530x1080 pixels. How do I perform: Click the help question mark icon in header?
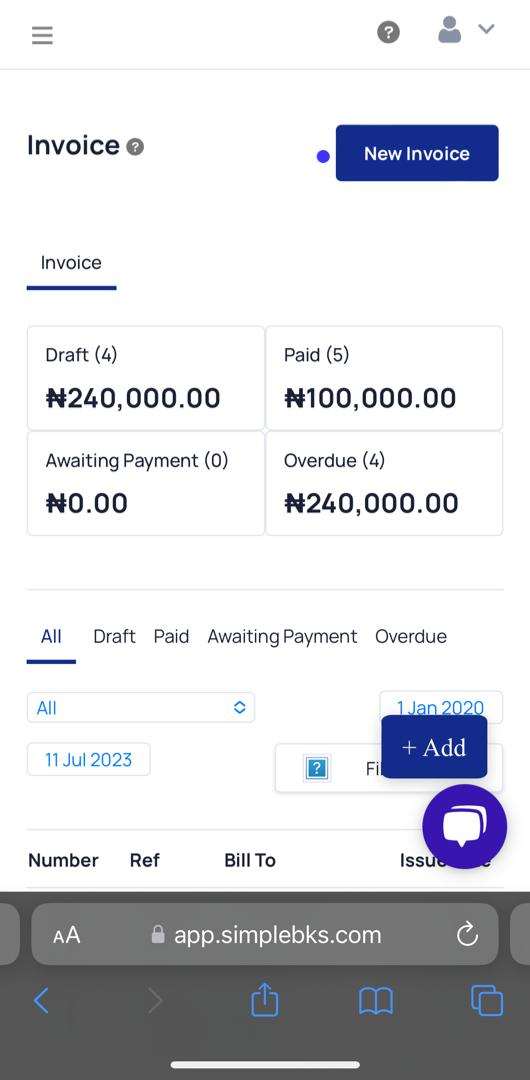point(388,32)
